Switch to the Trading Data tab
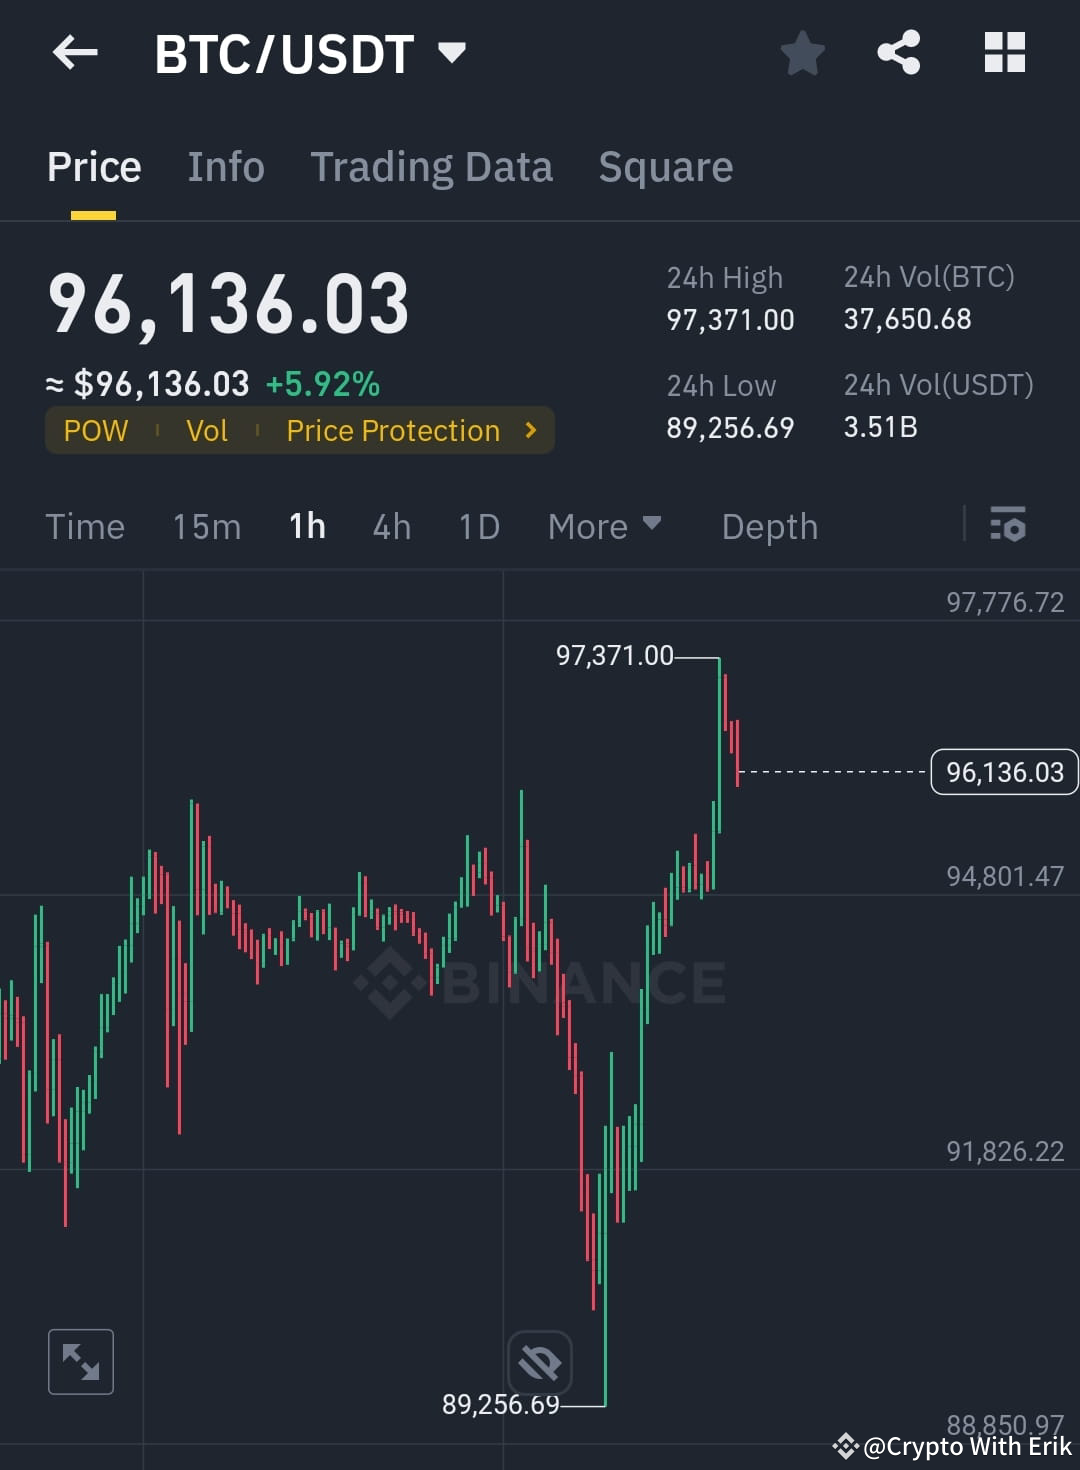This screenshot has width=1080, height=1470. click(x=432, y=166)
